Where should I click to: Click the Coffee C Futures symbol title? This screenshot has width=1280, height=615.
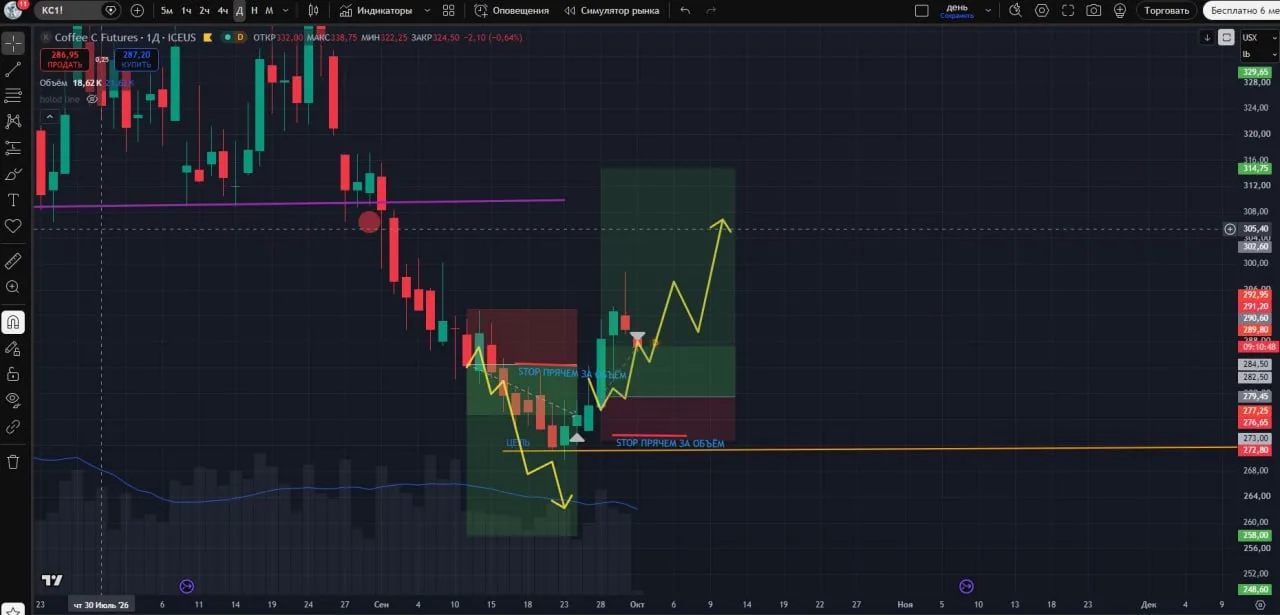tap(98, 37)
